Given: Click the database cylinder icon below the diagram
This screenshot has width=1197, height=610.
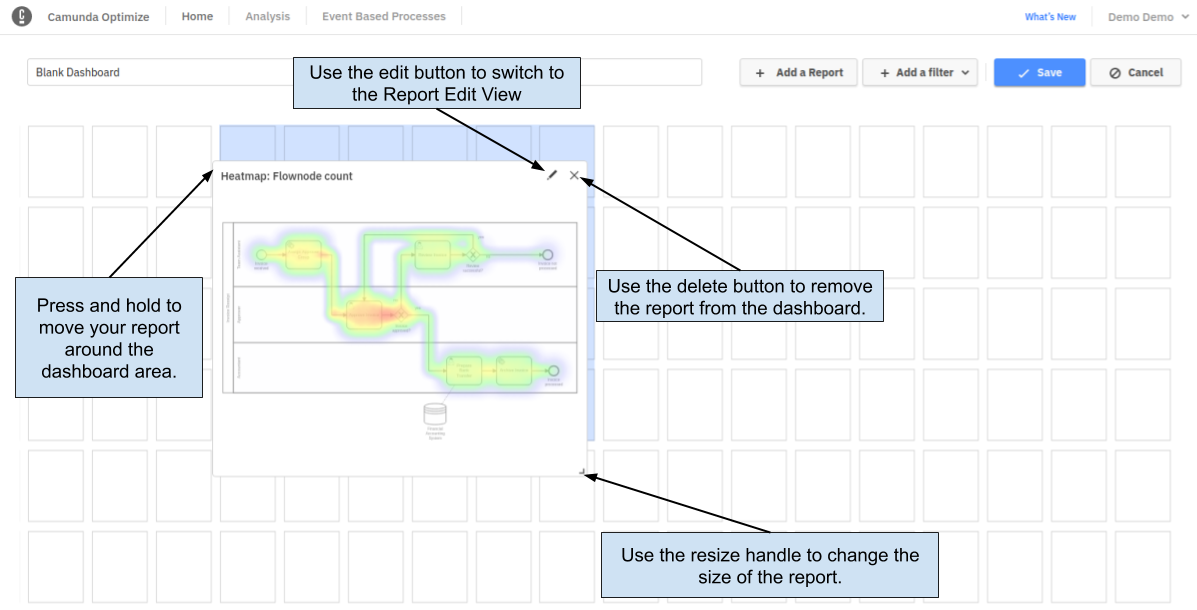Looking at the screenshot, I should [x=435, y=415].
